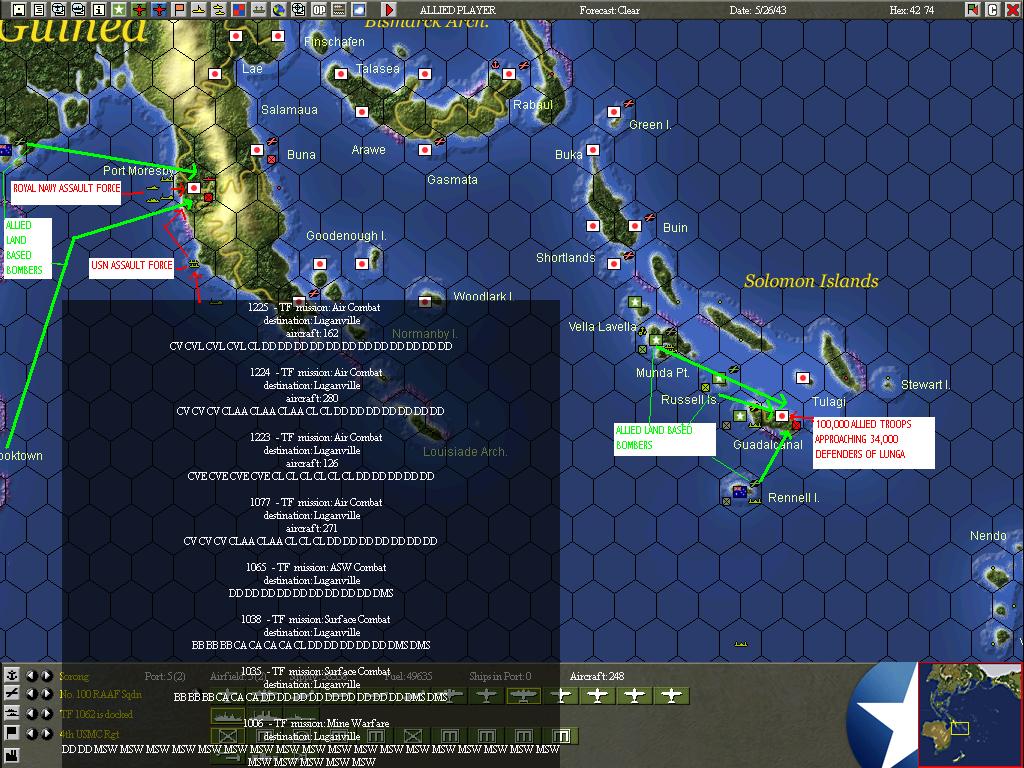Click the 'Date: 5/26/43' status text
Viewport: 1024px width, 768px height.
point(757,10)
